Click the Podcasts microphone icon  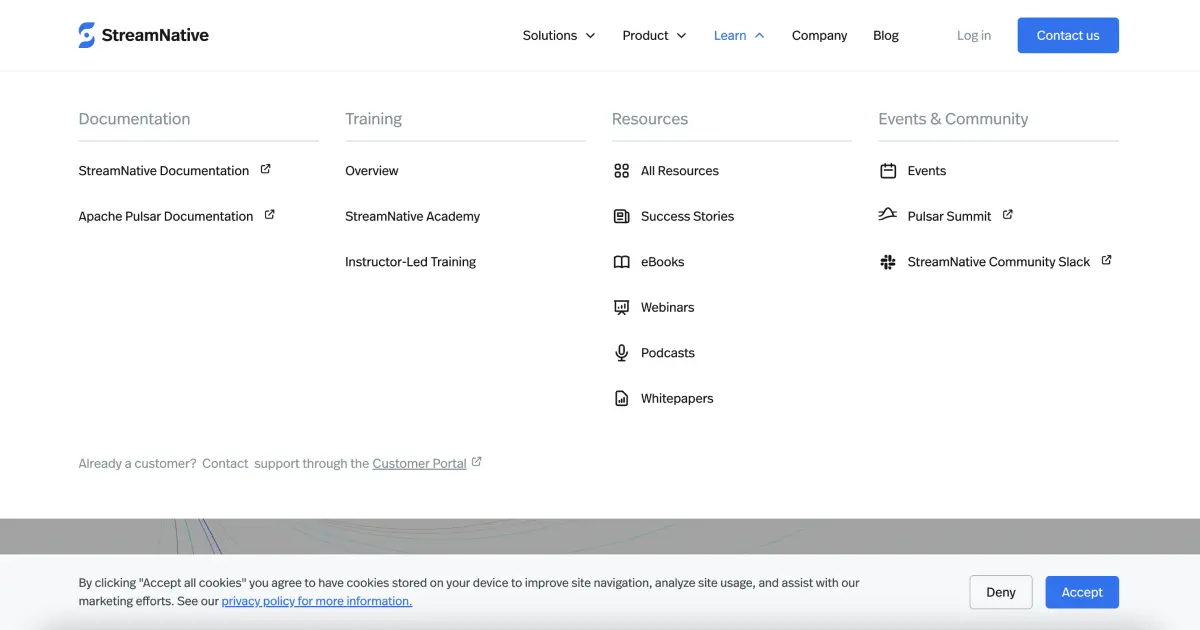(x=621, y=353)
